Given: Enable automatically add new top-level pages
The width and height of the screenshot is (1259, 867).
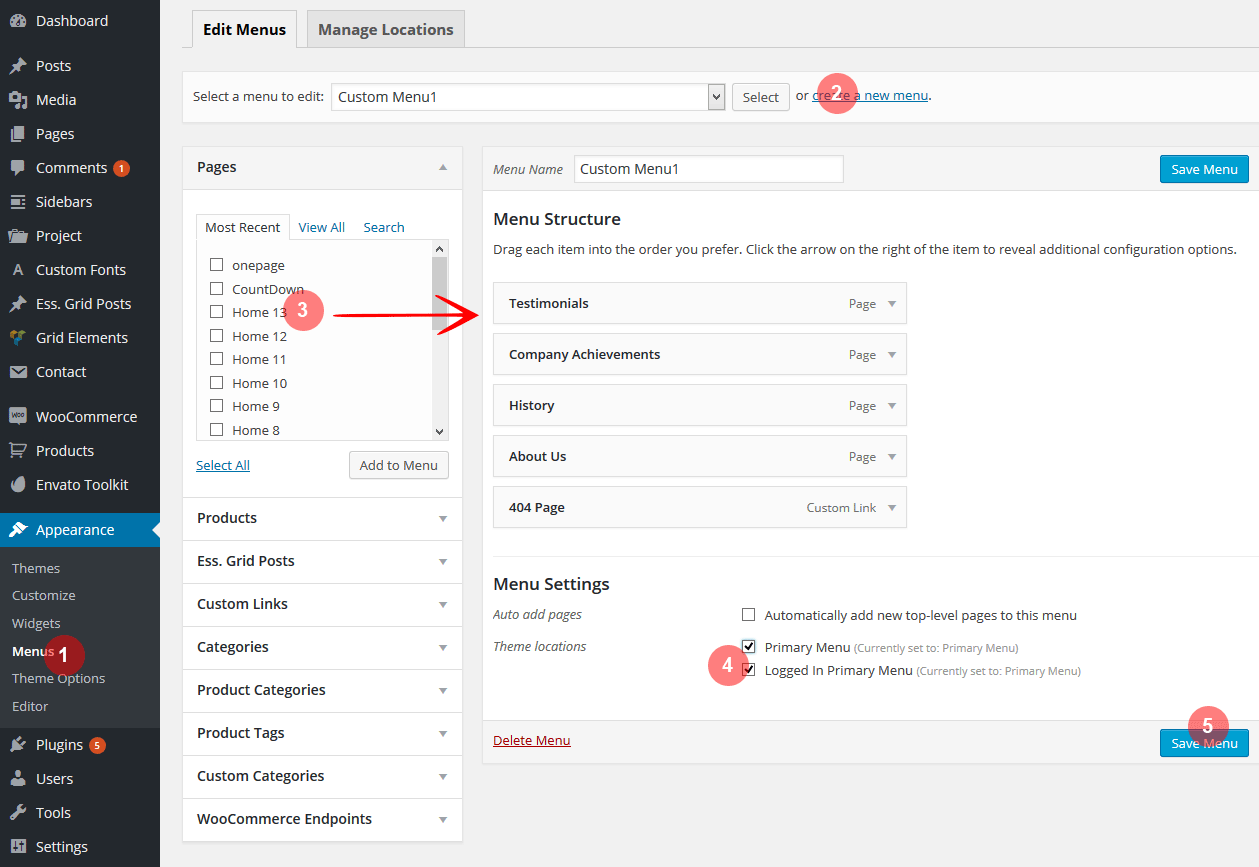Looking at the screenshot, I should tap(748, 615).
